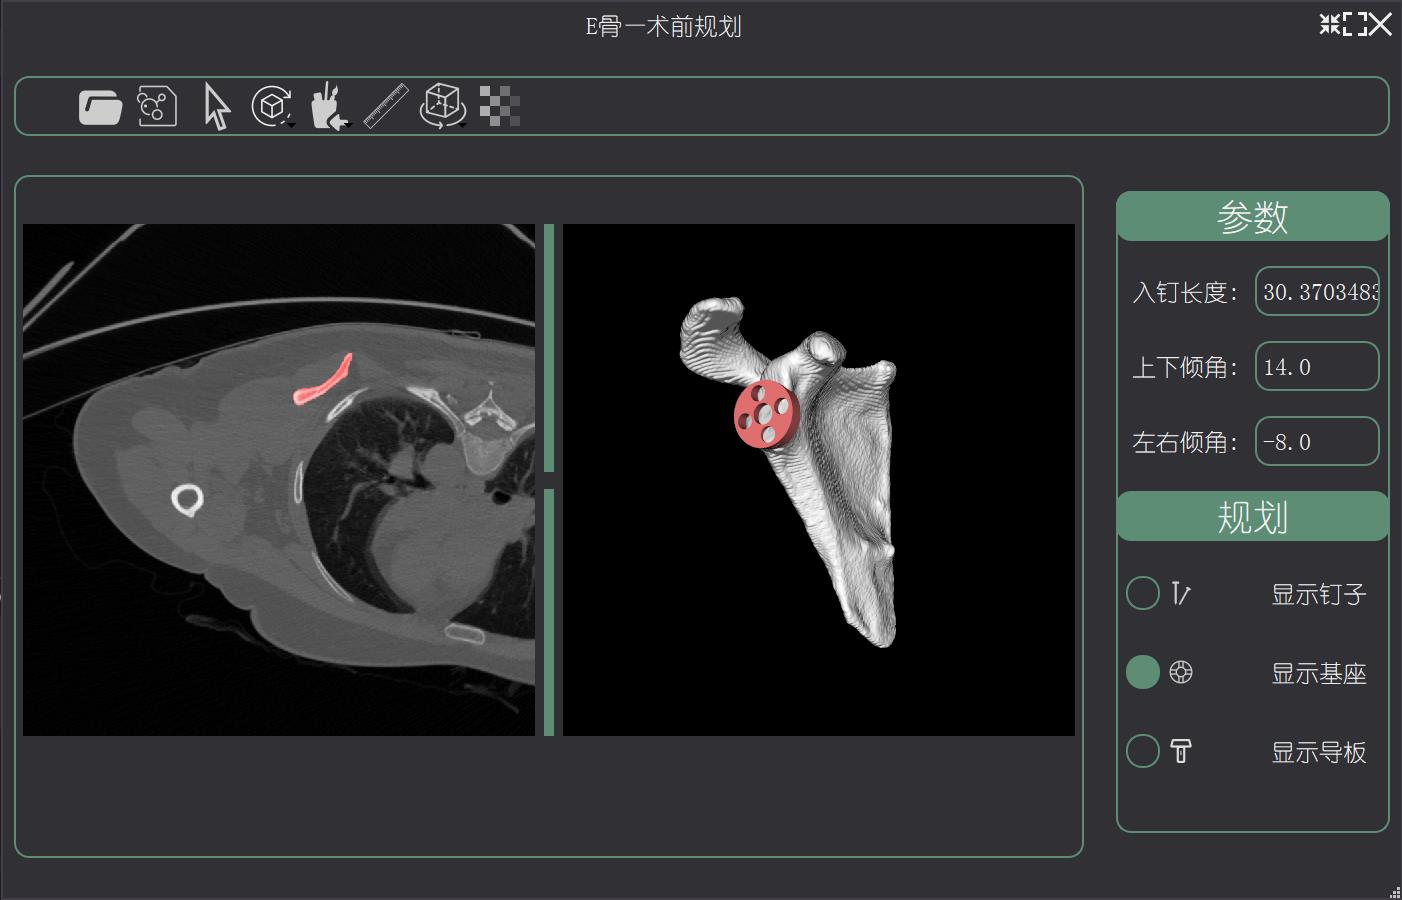Select the ruler measurement tool
Screen dimensions: 1402x900
(x=386, y=106)
